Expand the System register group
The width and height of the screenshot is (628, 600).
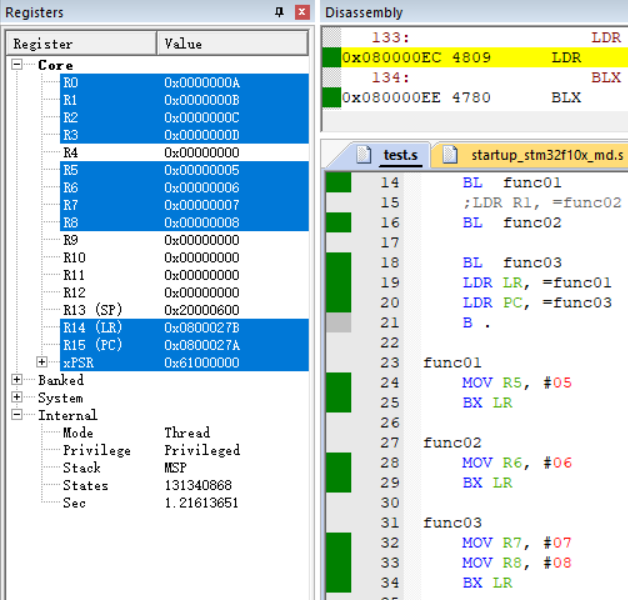[x=16, y=397]
